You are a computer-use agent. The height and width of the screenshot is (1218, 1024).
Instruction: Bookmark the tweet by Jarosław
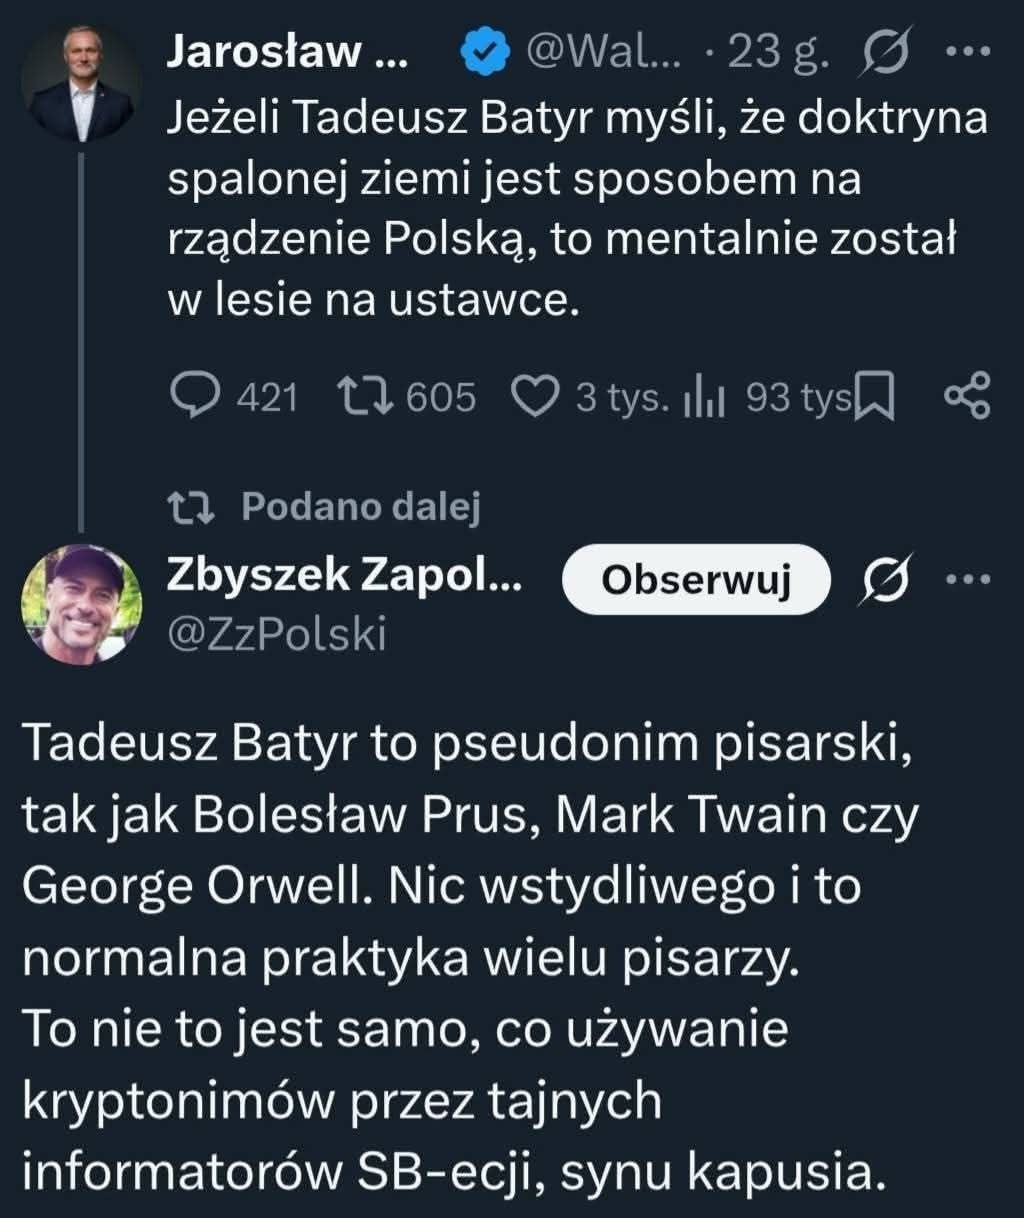pyautogui.click(x=877, y=398)
